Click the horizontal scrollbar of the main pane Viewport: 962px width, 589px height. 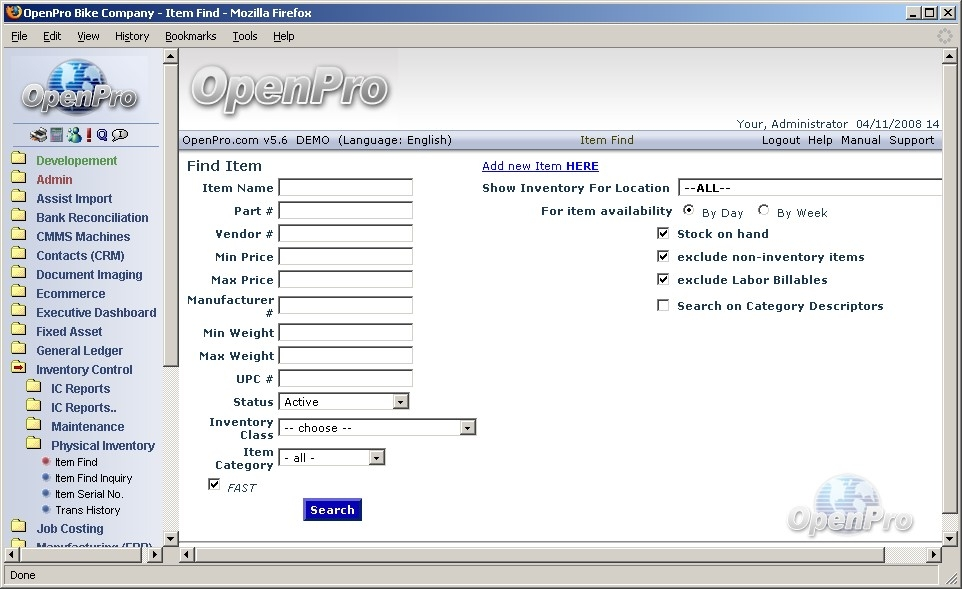tap(540, 554)
